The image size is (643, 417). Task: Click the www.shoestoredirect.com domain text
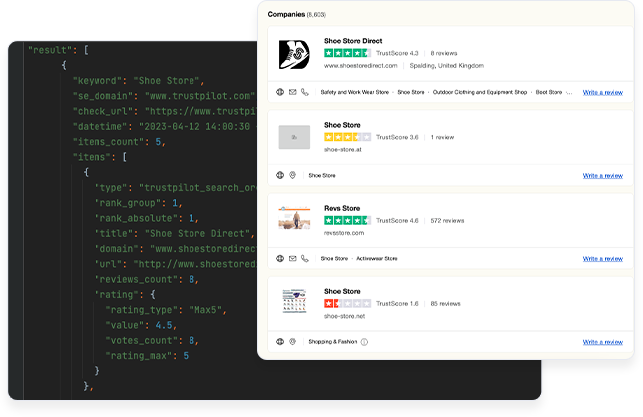(360, 66)
